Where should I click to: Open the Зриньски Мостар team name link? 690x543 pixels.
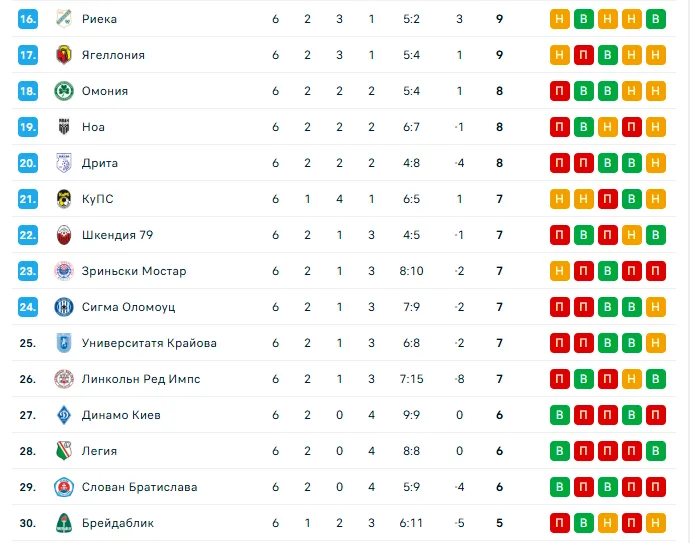(x=134, y=271)
